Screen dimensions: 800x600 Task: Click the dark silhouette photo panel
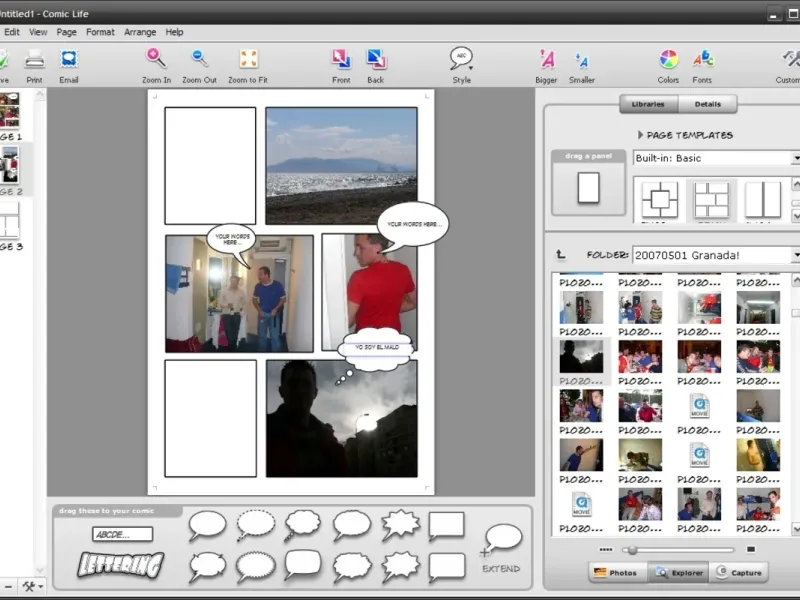[341, 418]
